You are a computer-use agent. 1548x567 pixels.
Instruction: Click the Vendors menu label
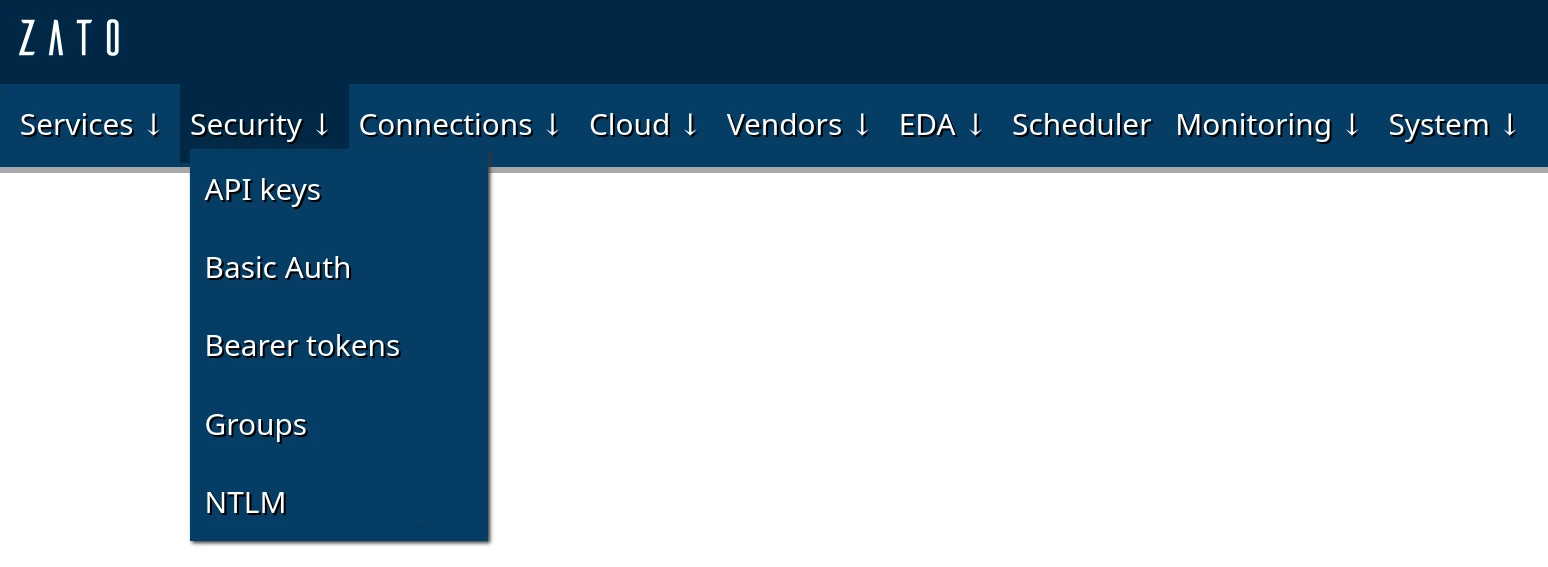[784, 125]
